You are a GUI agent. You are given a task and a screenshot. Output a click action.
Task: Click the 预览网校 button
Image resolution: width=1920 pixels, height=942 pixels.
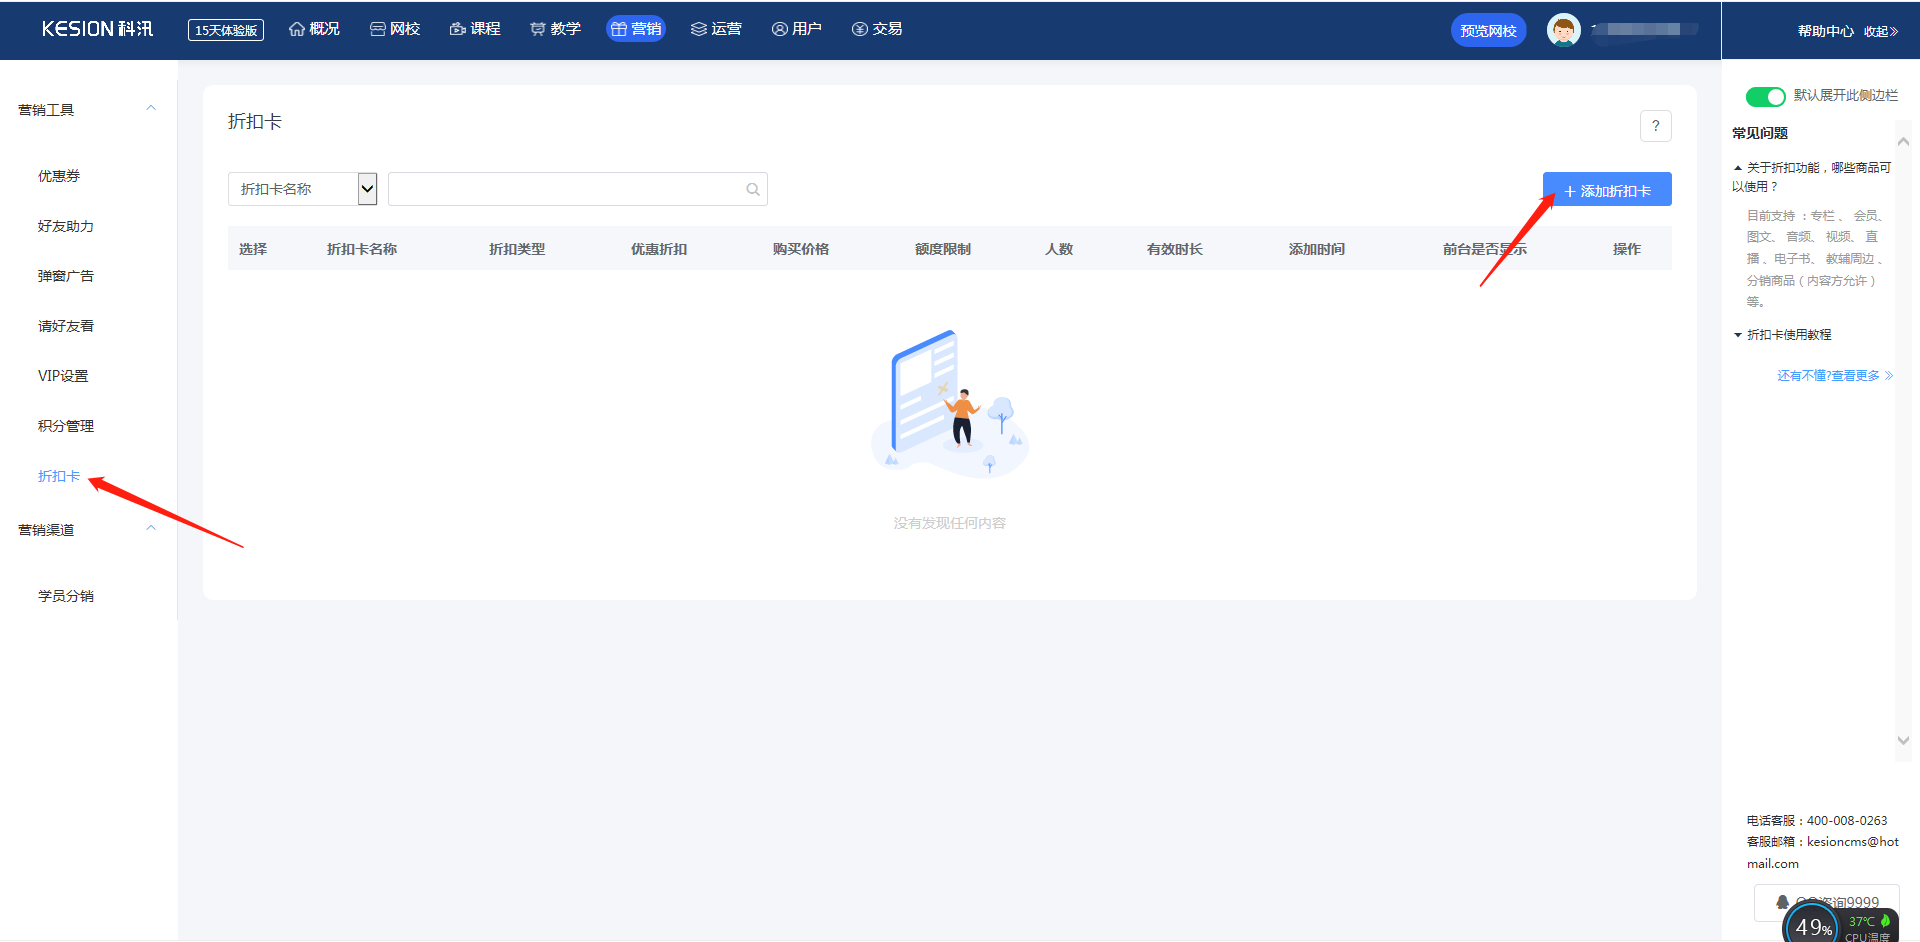(1488, 30)
